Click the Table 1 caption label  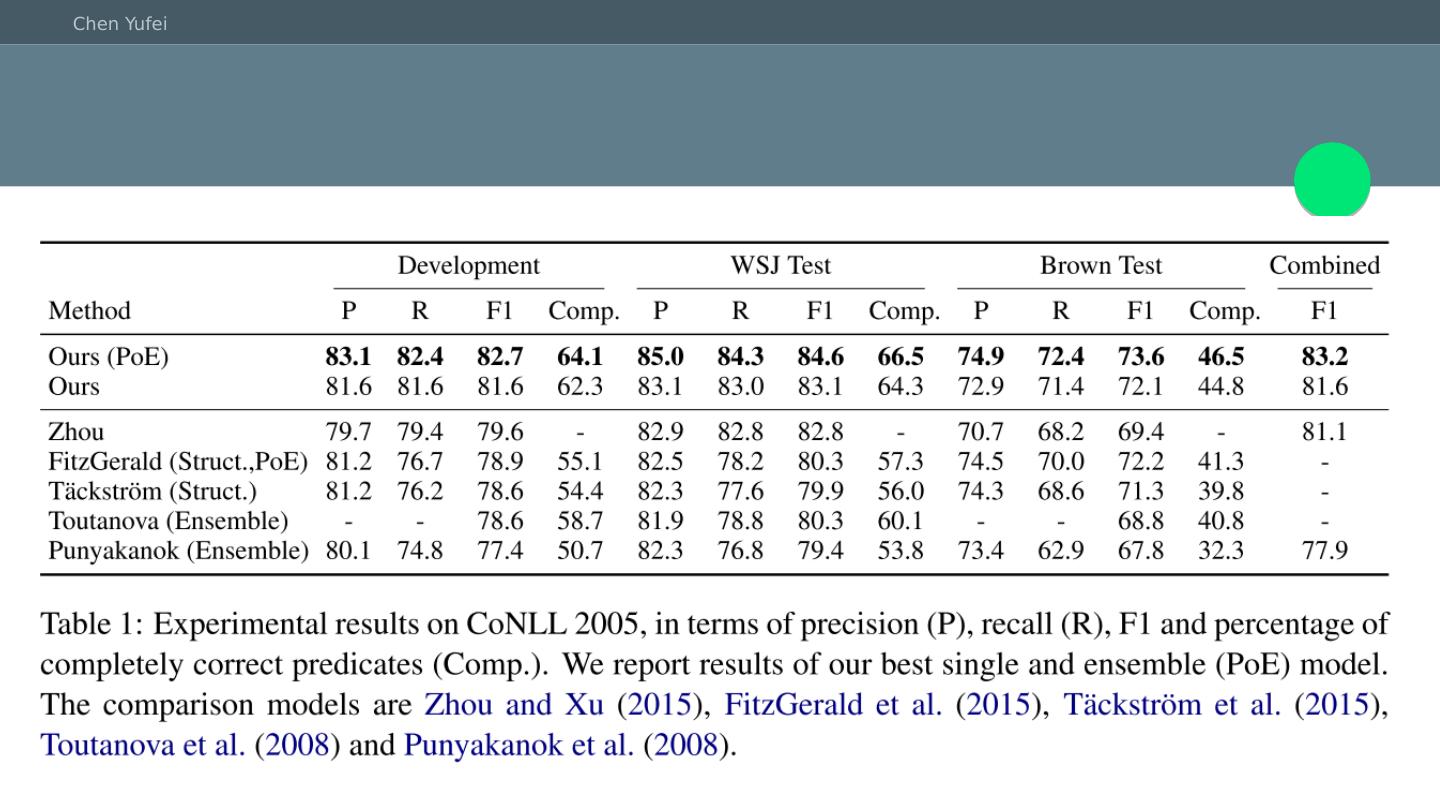tap(90, 625)
